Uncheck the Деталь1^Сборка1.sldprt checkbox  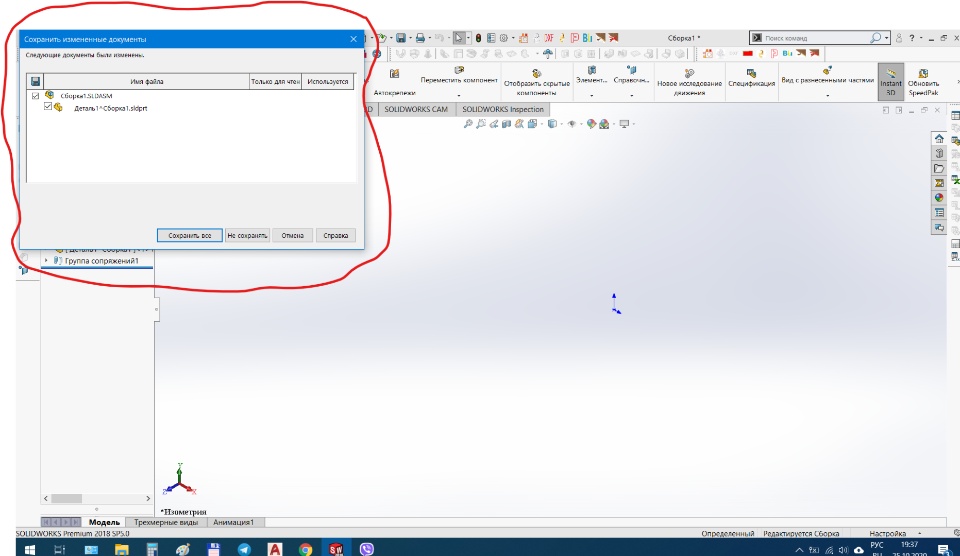48,107
